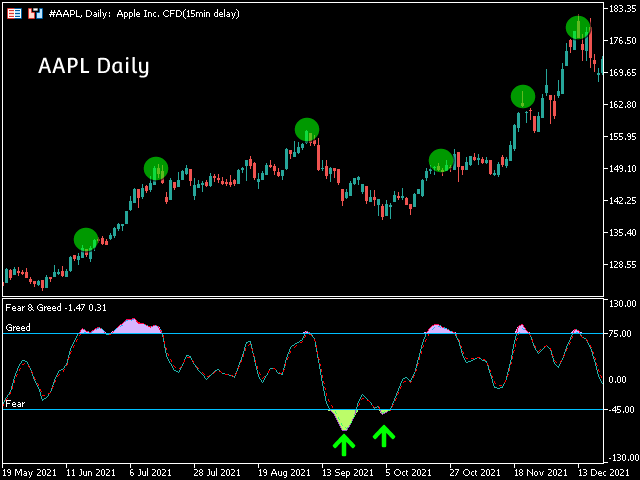Click the 0.00 indicator scale value
640x480 pixels.
[618, 380]
